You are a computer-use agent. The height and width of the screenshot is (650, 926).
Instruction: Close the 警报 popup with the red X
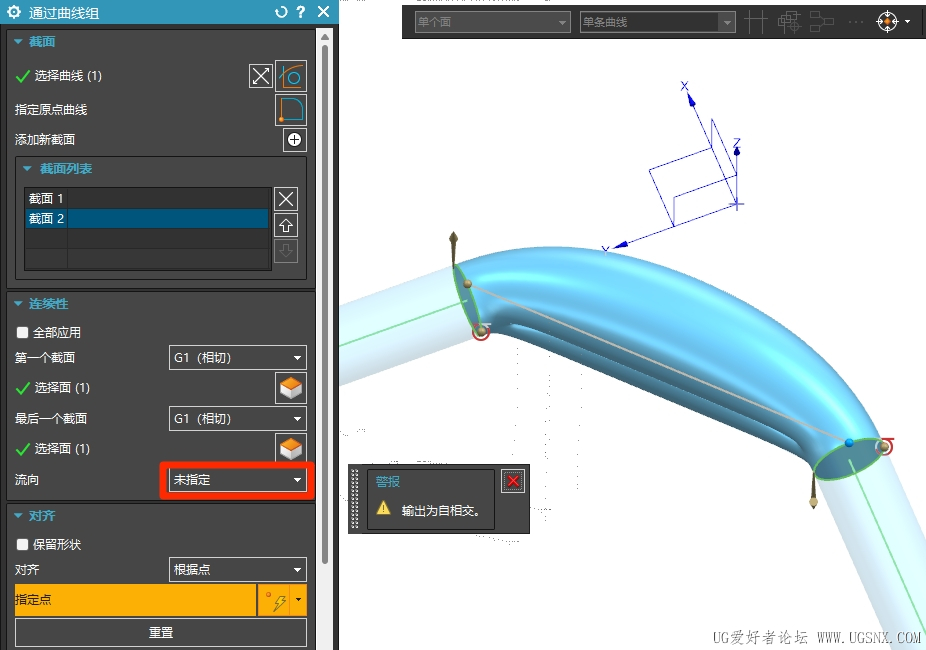coord(513,482)
